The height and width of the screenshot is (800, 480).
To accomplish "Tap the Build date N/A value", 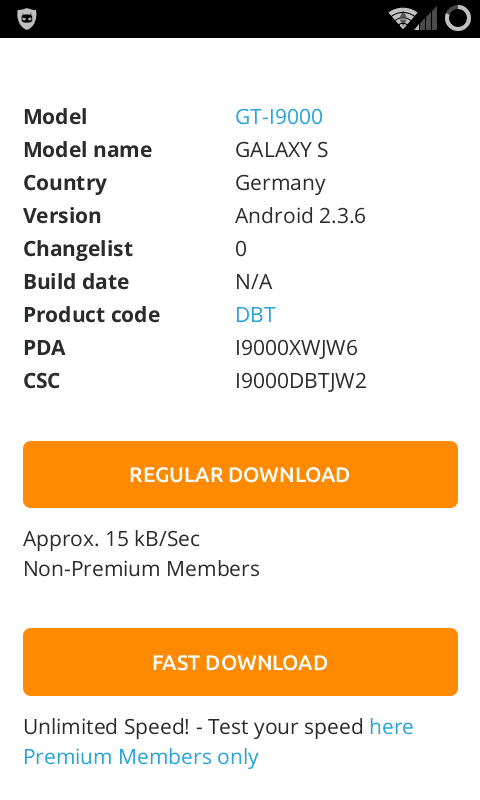I will (x=254, y=282).
